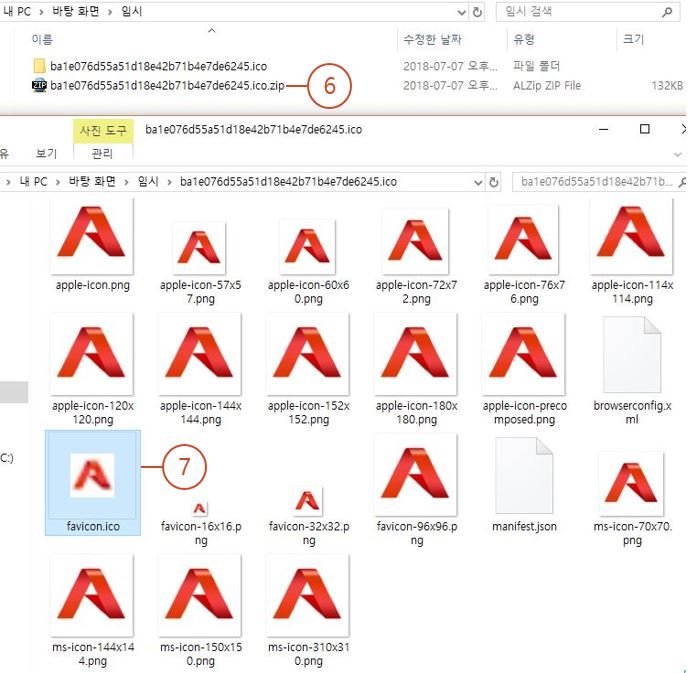Minimize the ico folder window

(x=604, y=129)
